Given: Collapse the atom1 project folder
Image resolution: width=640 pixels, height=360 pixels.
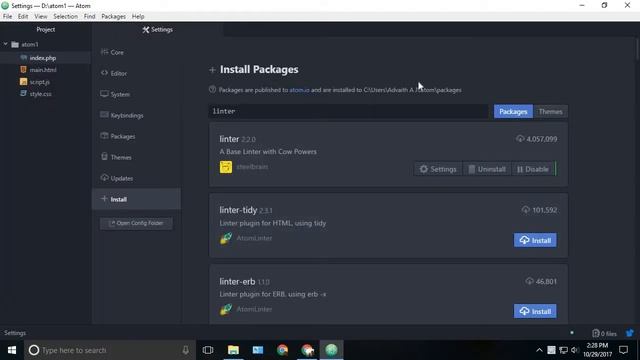Looking at the screenshot, I should click(x=6, y=44).
